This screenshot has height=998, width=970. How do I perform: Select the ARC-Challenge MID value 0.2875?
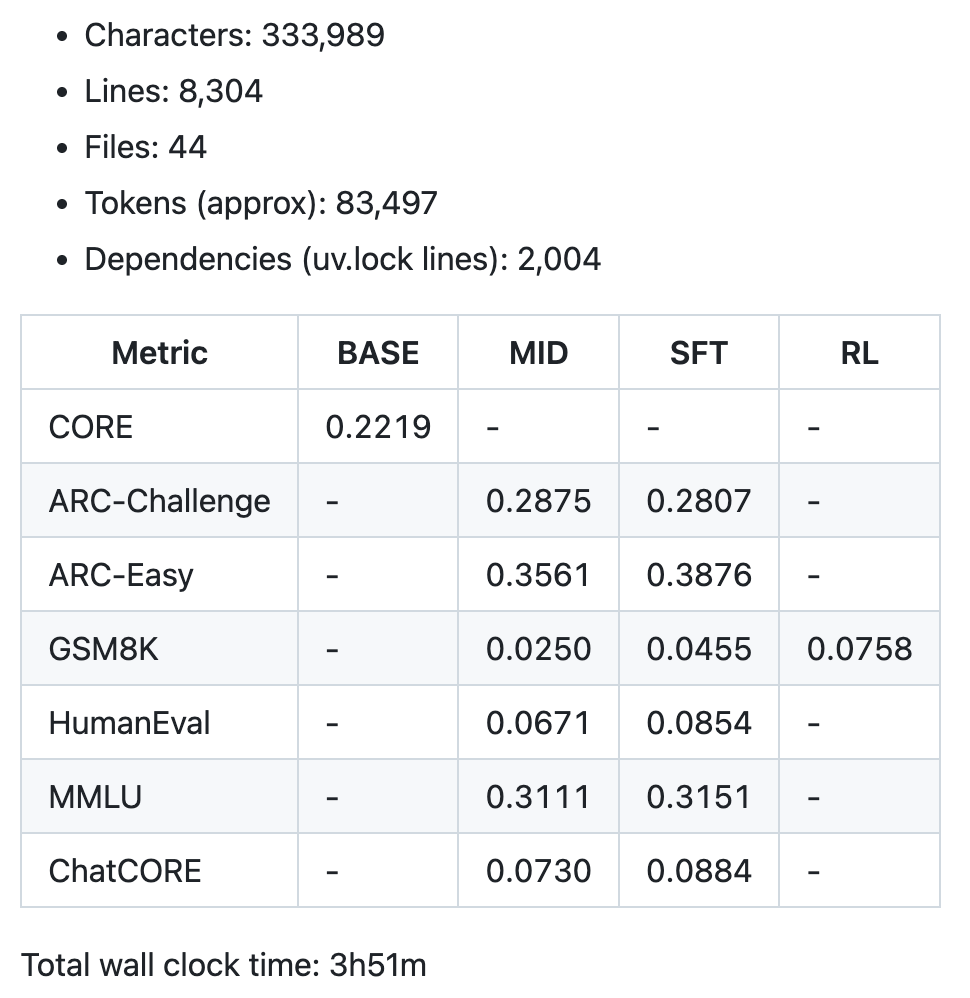[x=538, y=500]
